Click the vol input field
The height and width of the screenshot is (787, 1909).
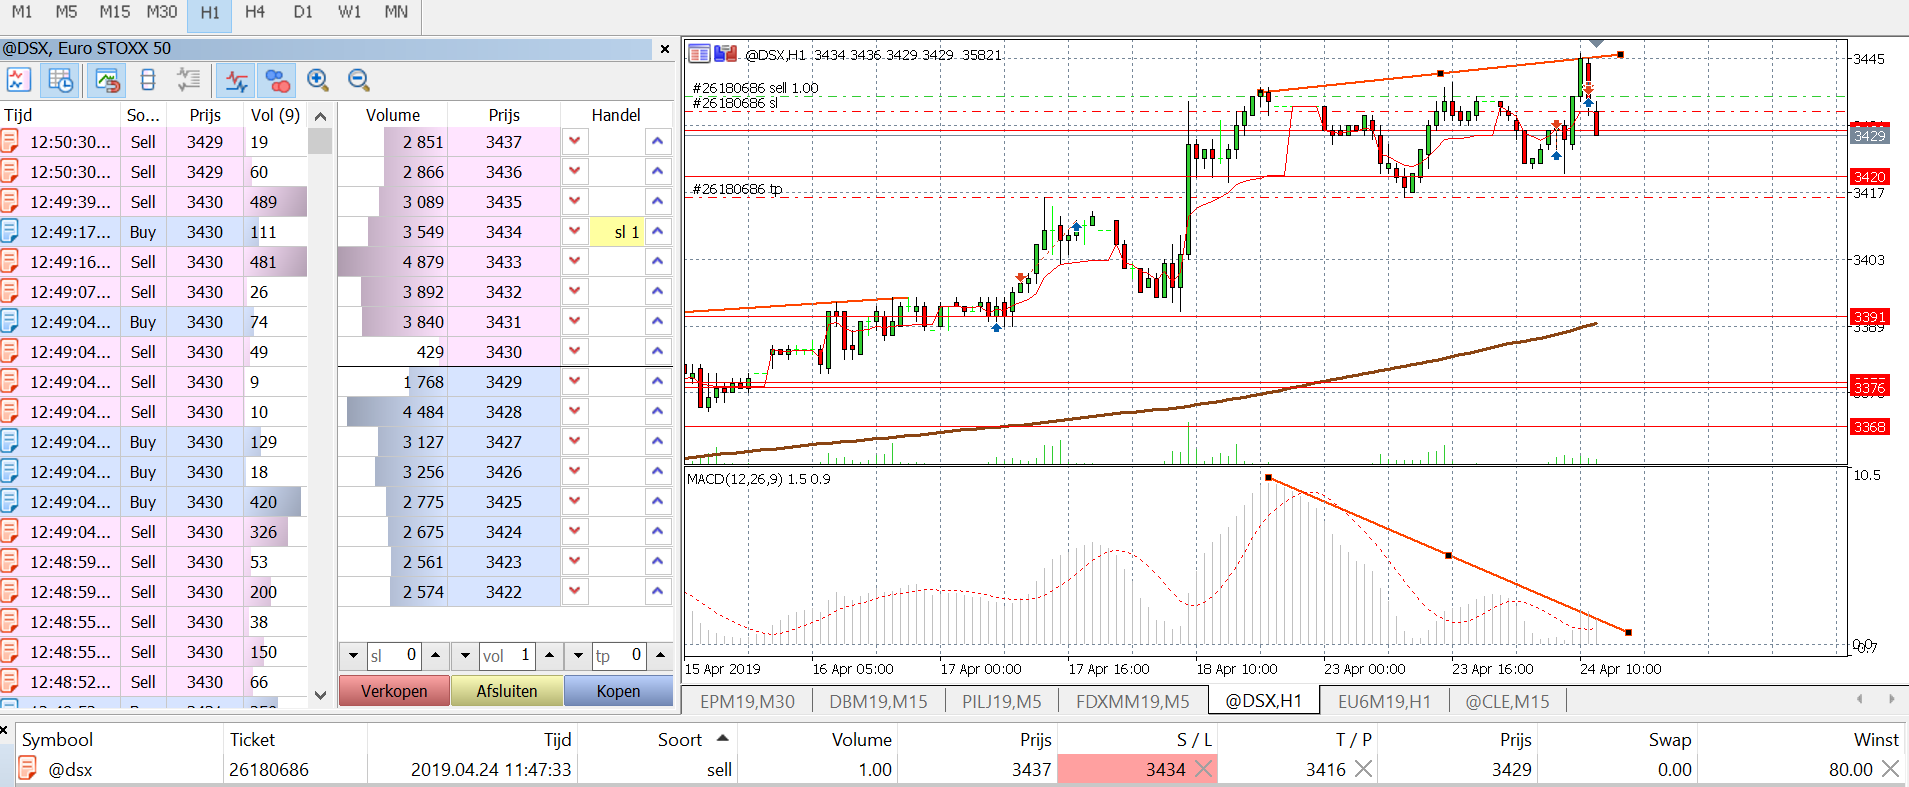pyautogui.click(x=507, y=656)
